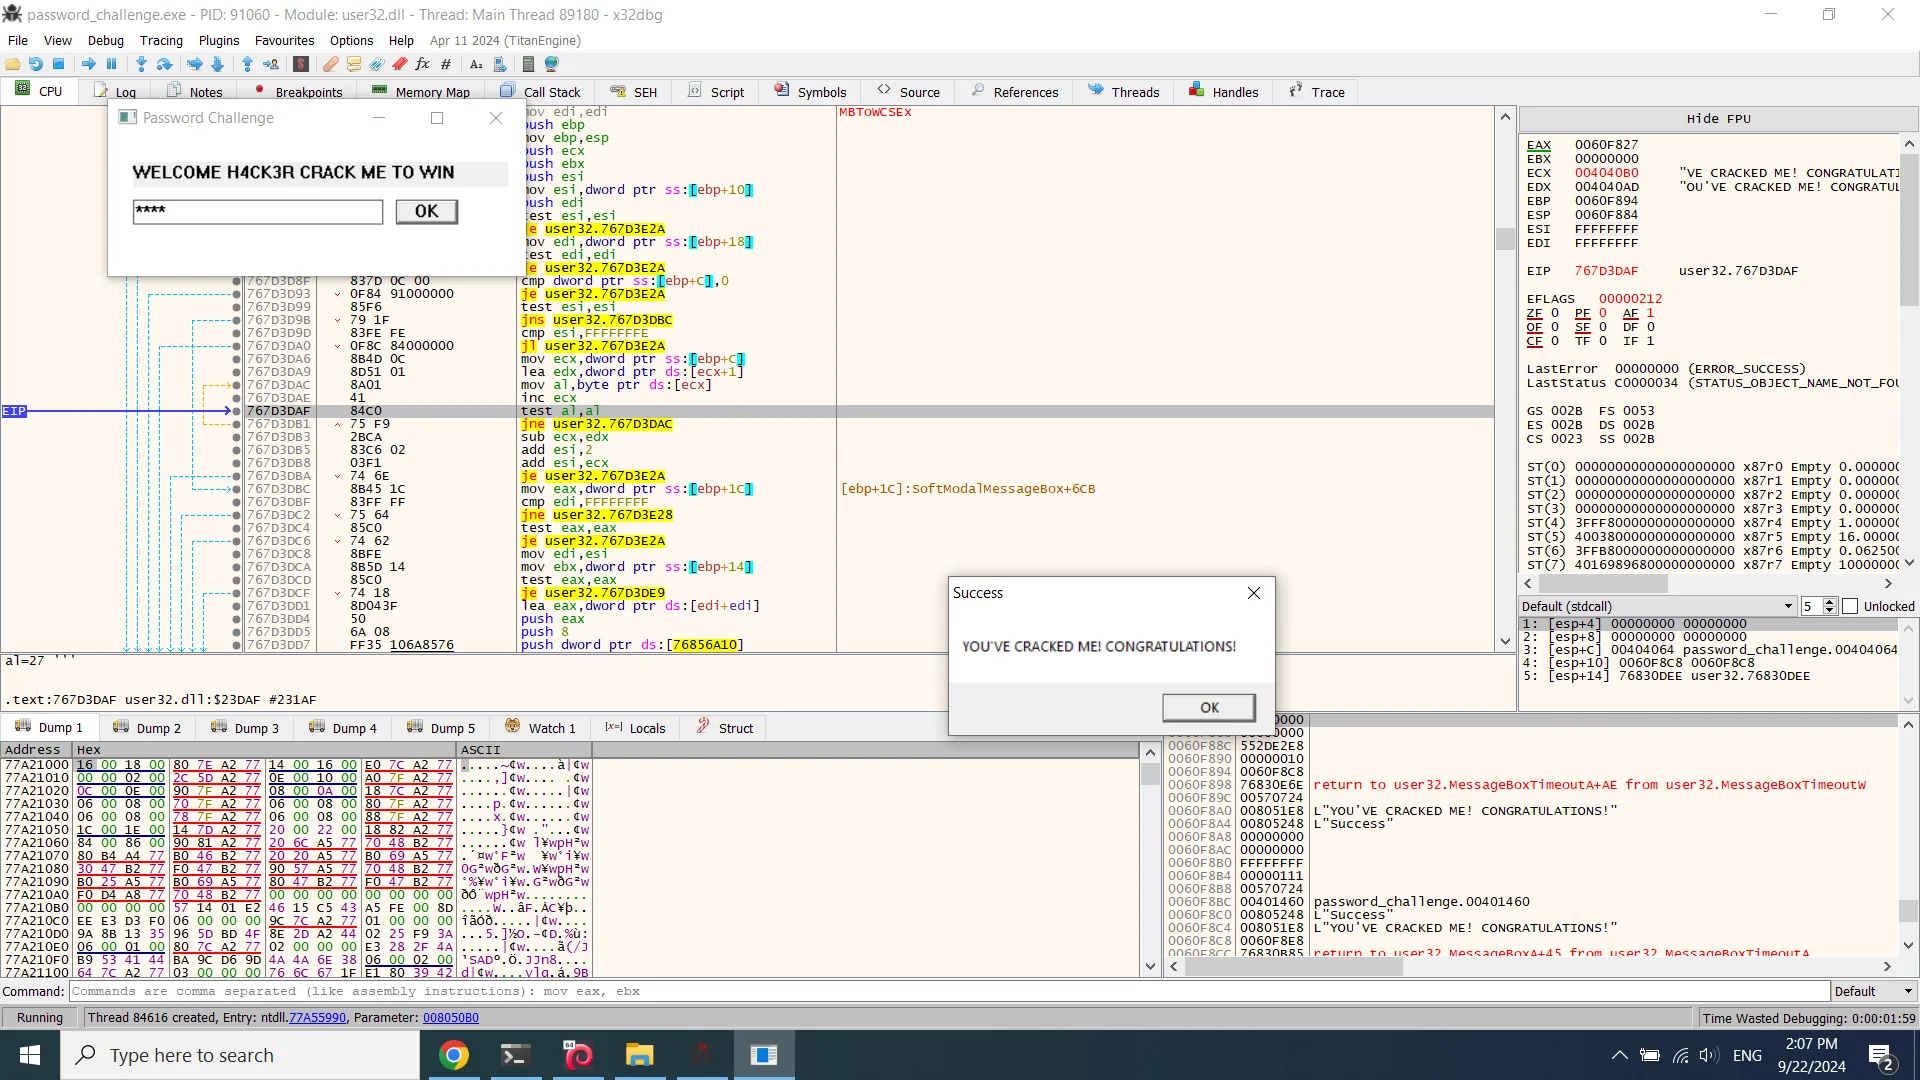Toggle the Unlocked checkbox in call arguments
This screenshot has height=1080, width=1920.
click(1850, 606)
